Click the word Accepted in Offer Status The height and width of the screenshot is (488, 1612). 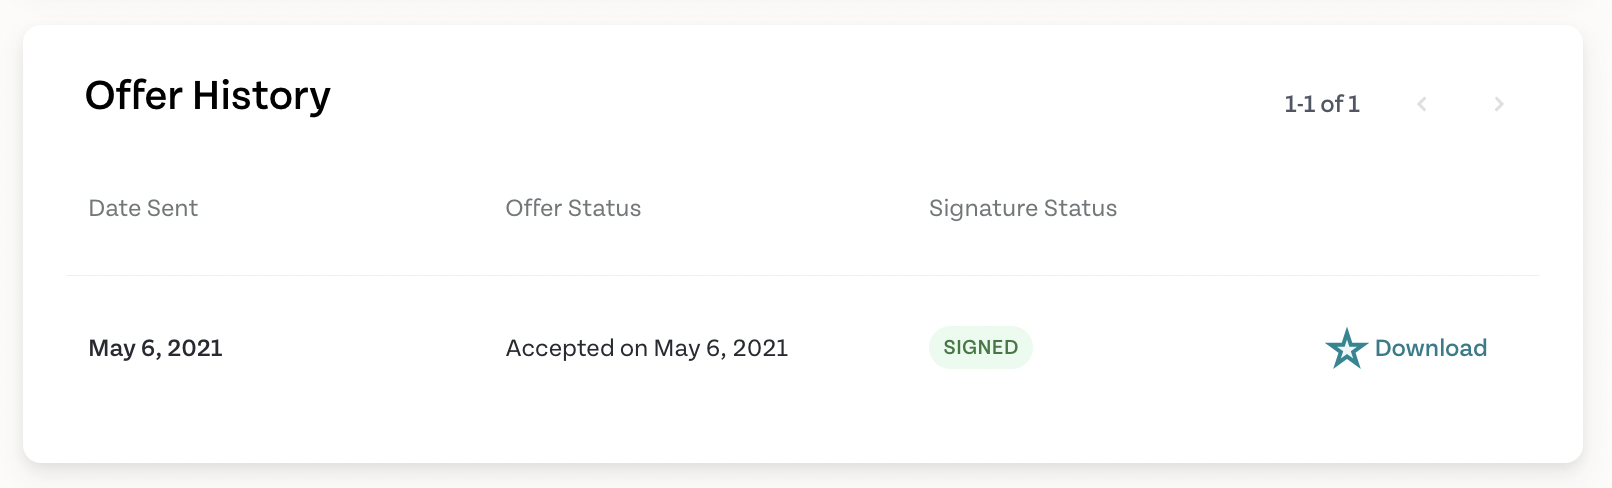pyautogui.click(x=559, y=348)
